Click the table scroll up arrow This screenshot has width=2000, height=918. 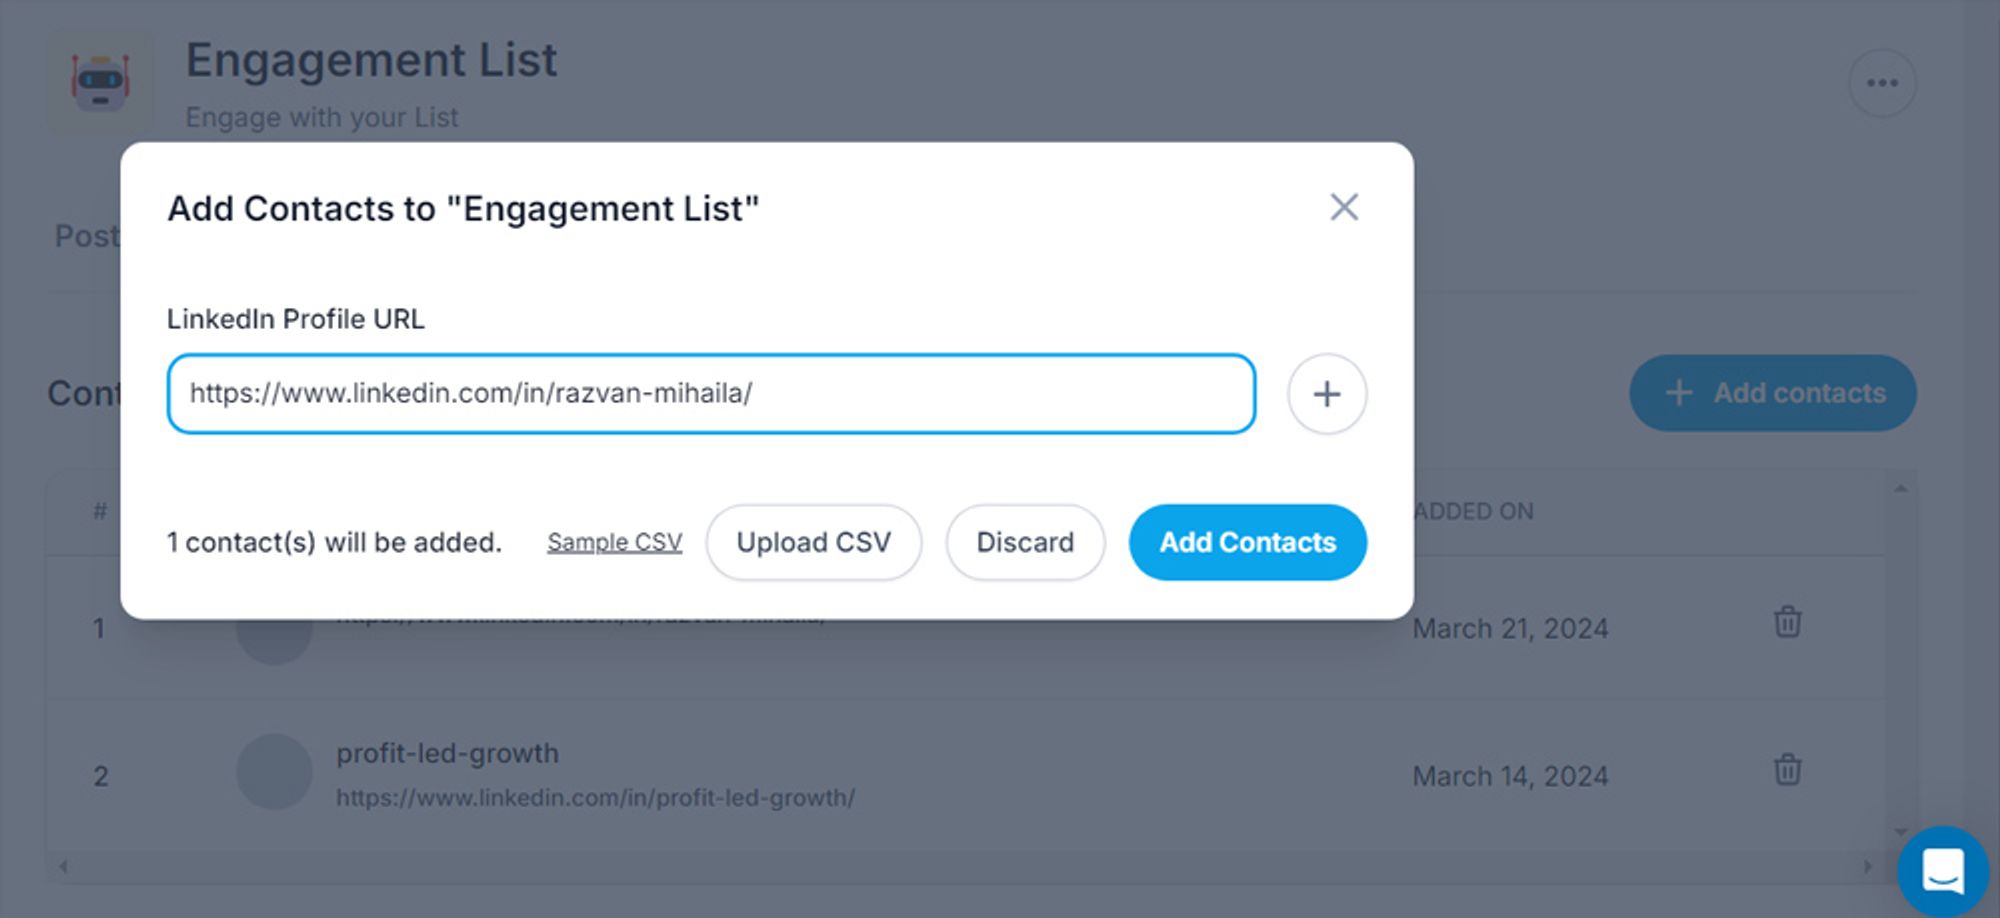click(x=1900, y=488)
